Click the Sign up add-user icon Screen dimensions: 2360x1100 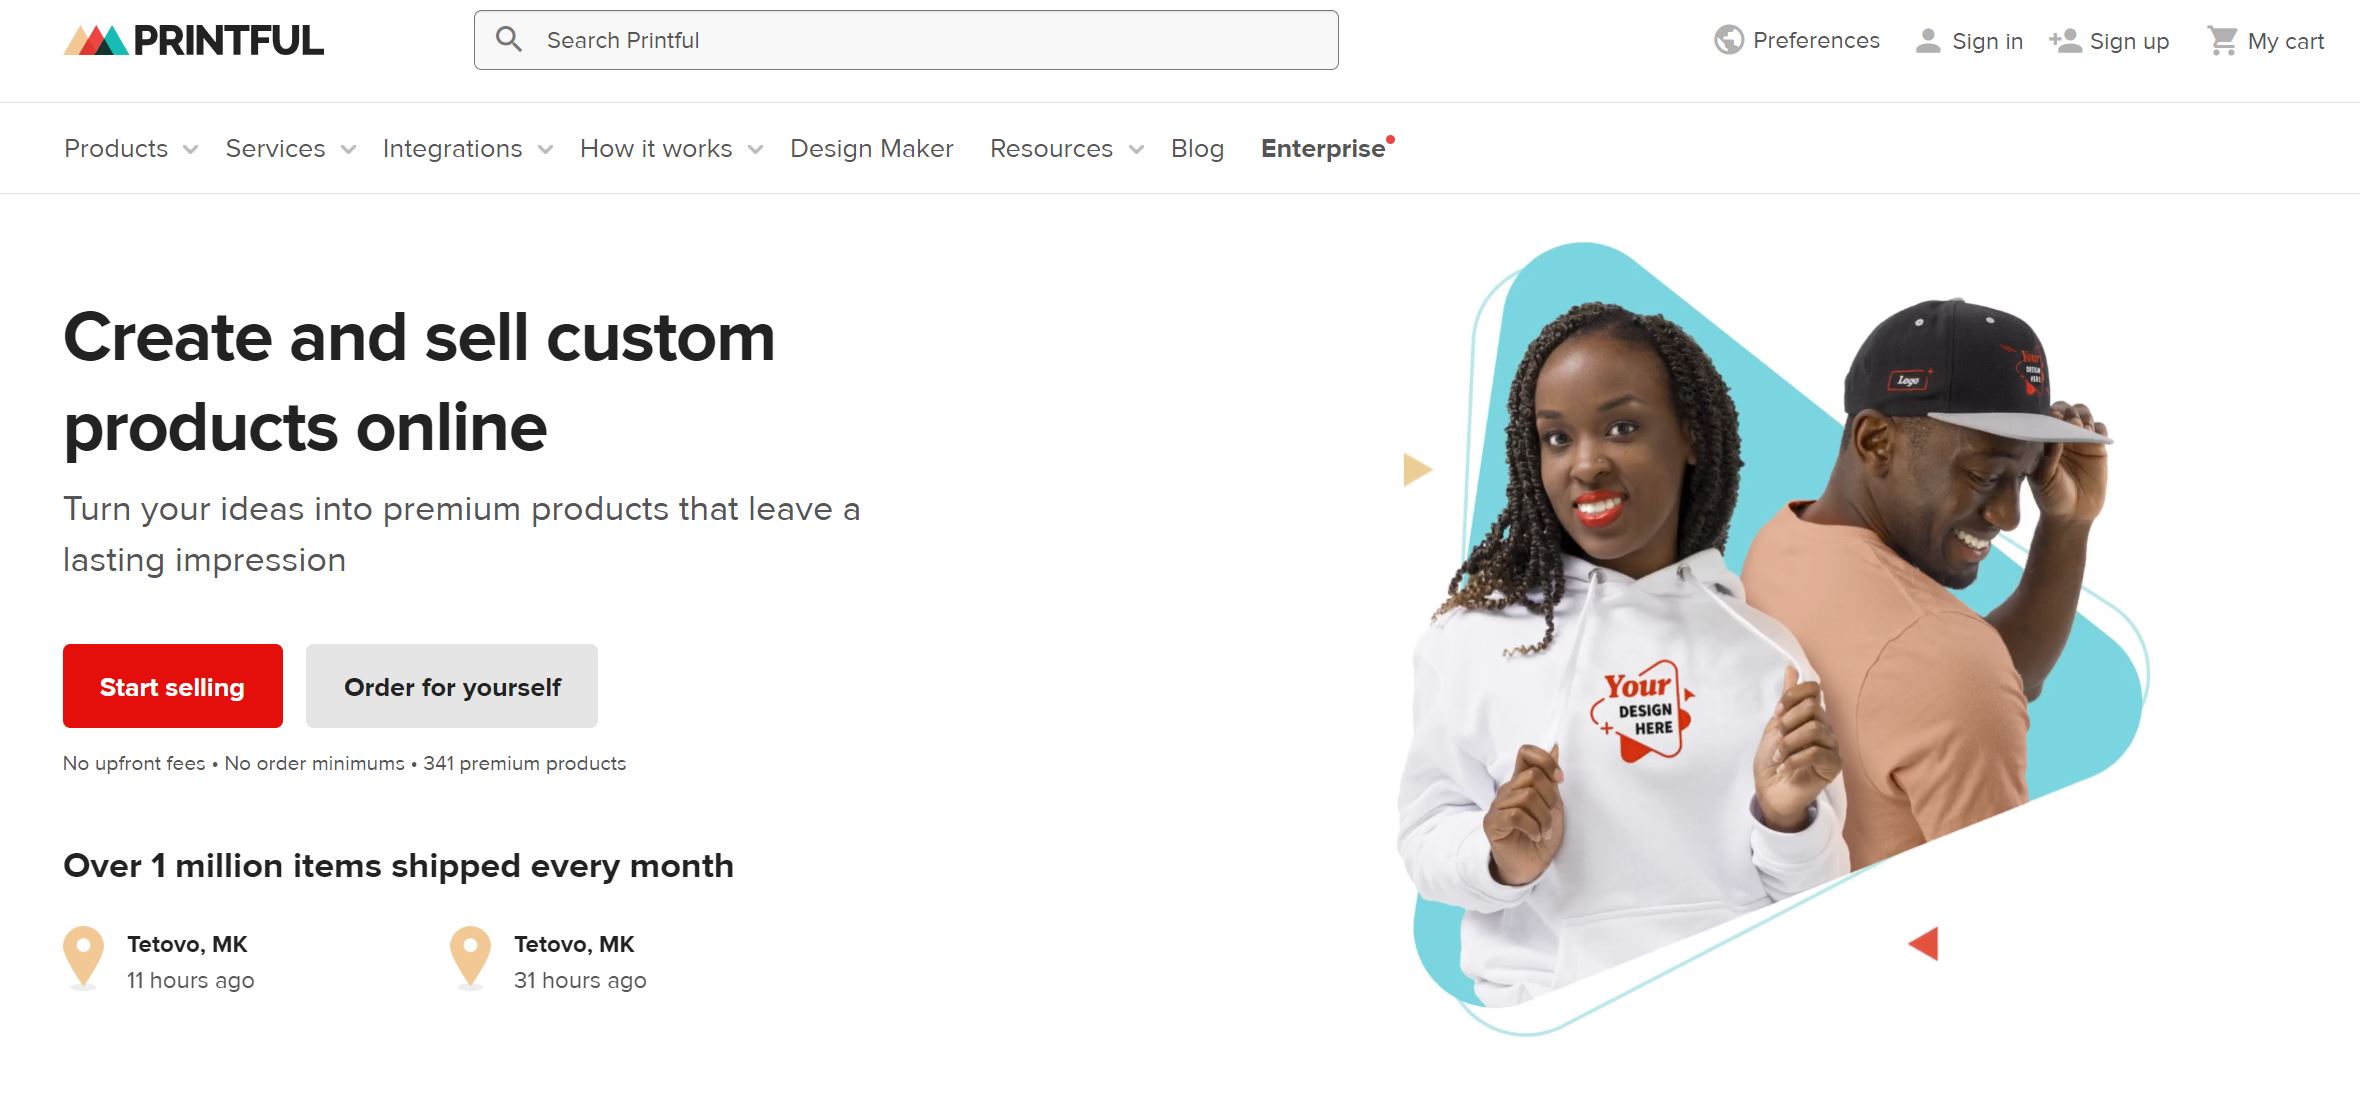tap(2064, 41)
